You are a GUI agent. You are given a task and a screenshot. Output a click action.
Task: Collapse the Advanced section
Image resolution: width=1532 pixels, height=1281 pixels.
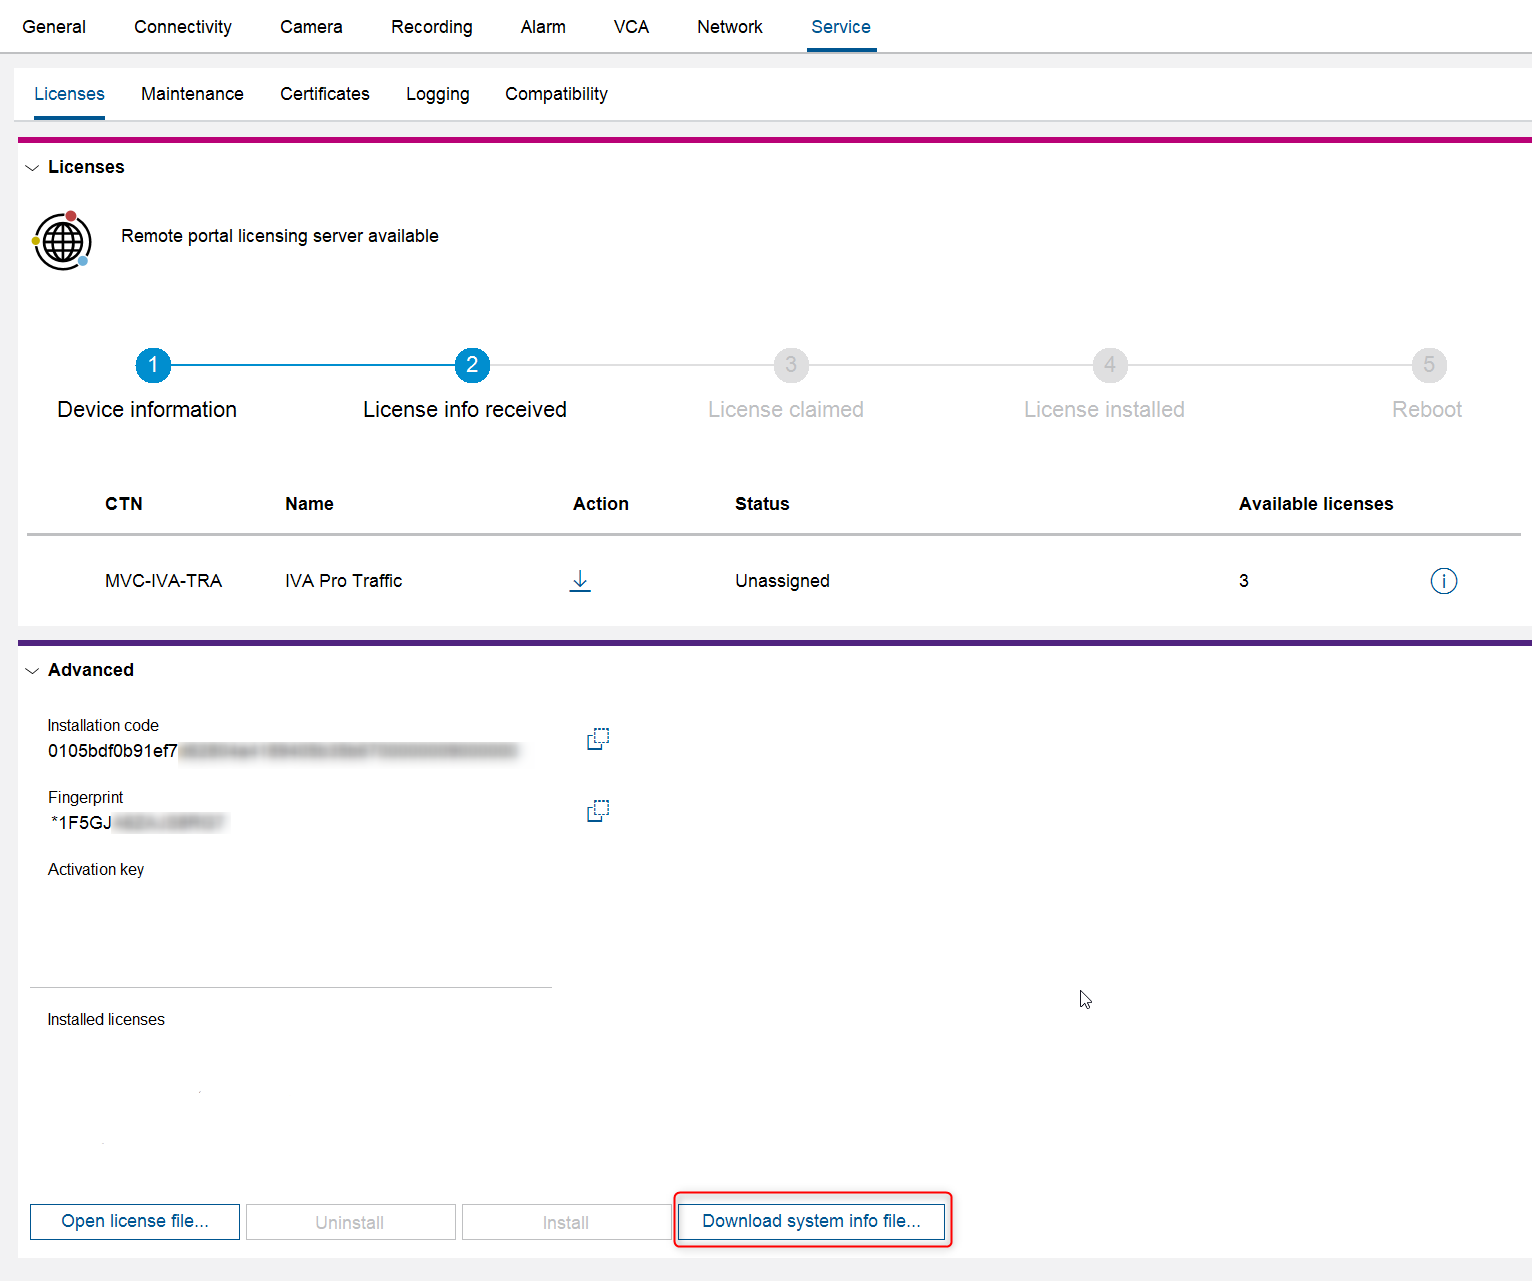(32, 671)
